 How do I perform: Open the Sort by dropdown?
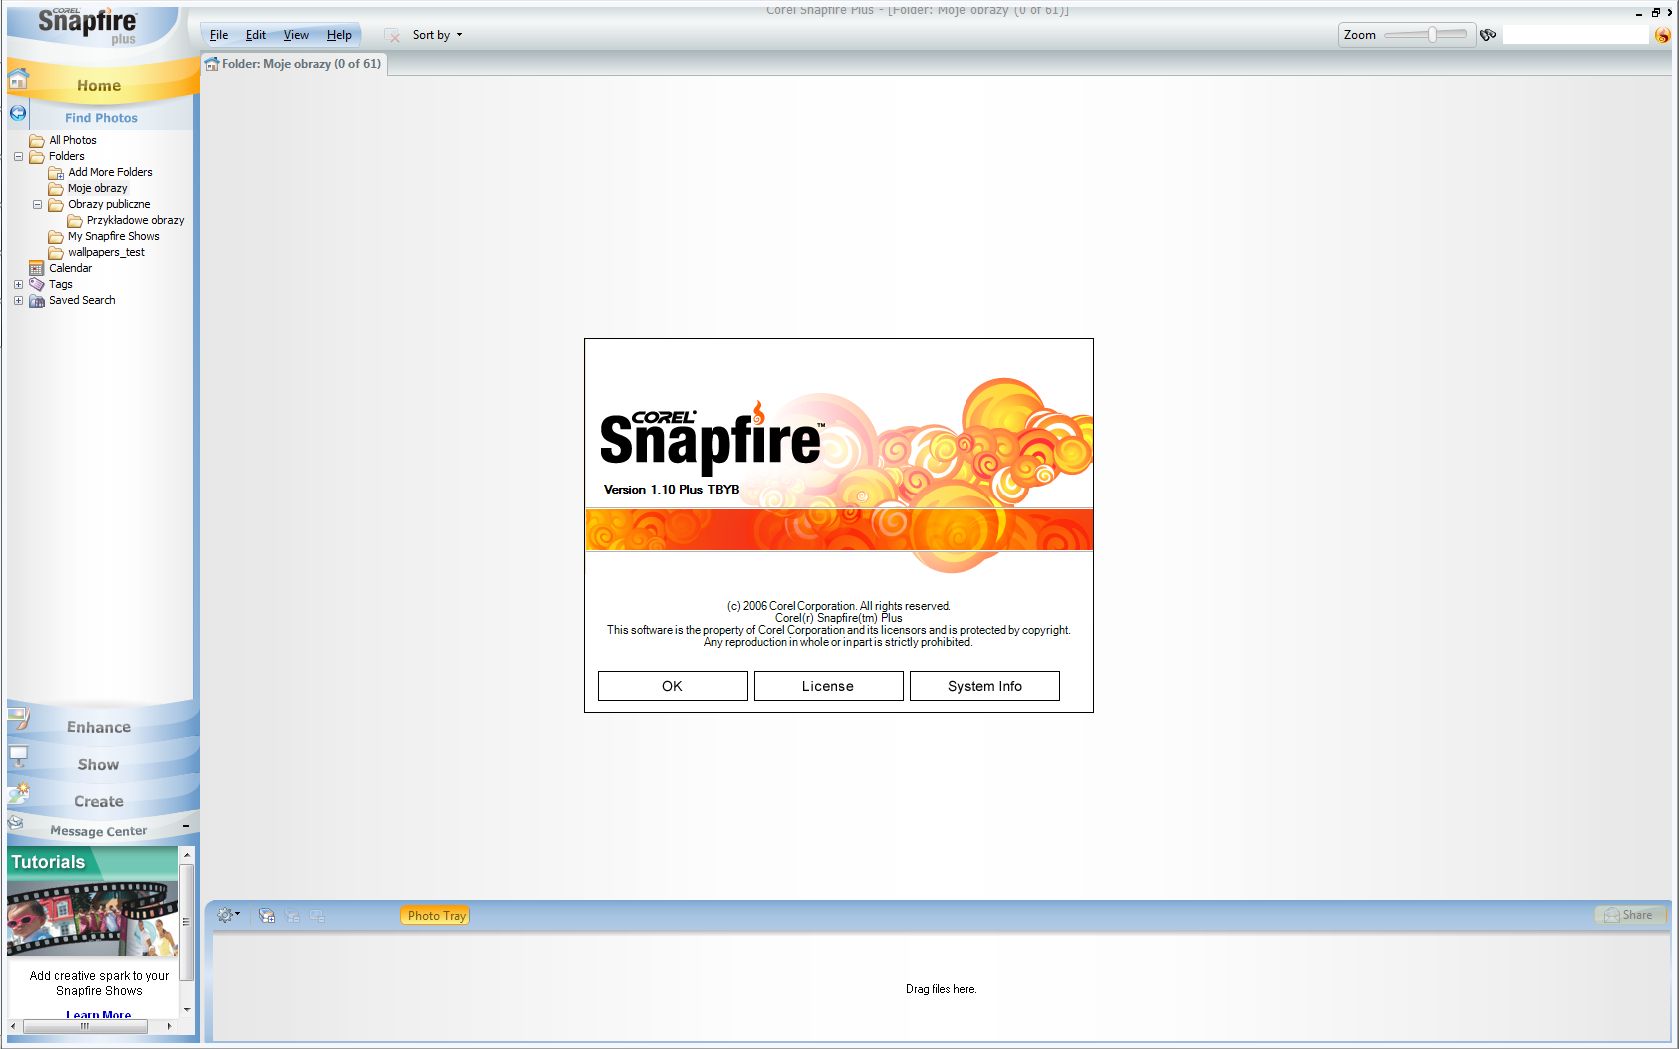point(437,35)
